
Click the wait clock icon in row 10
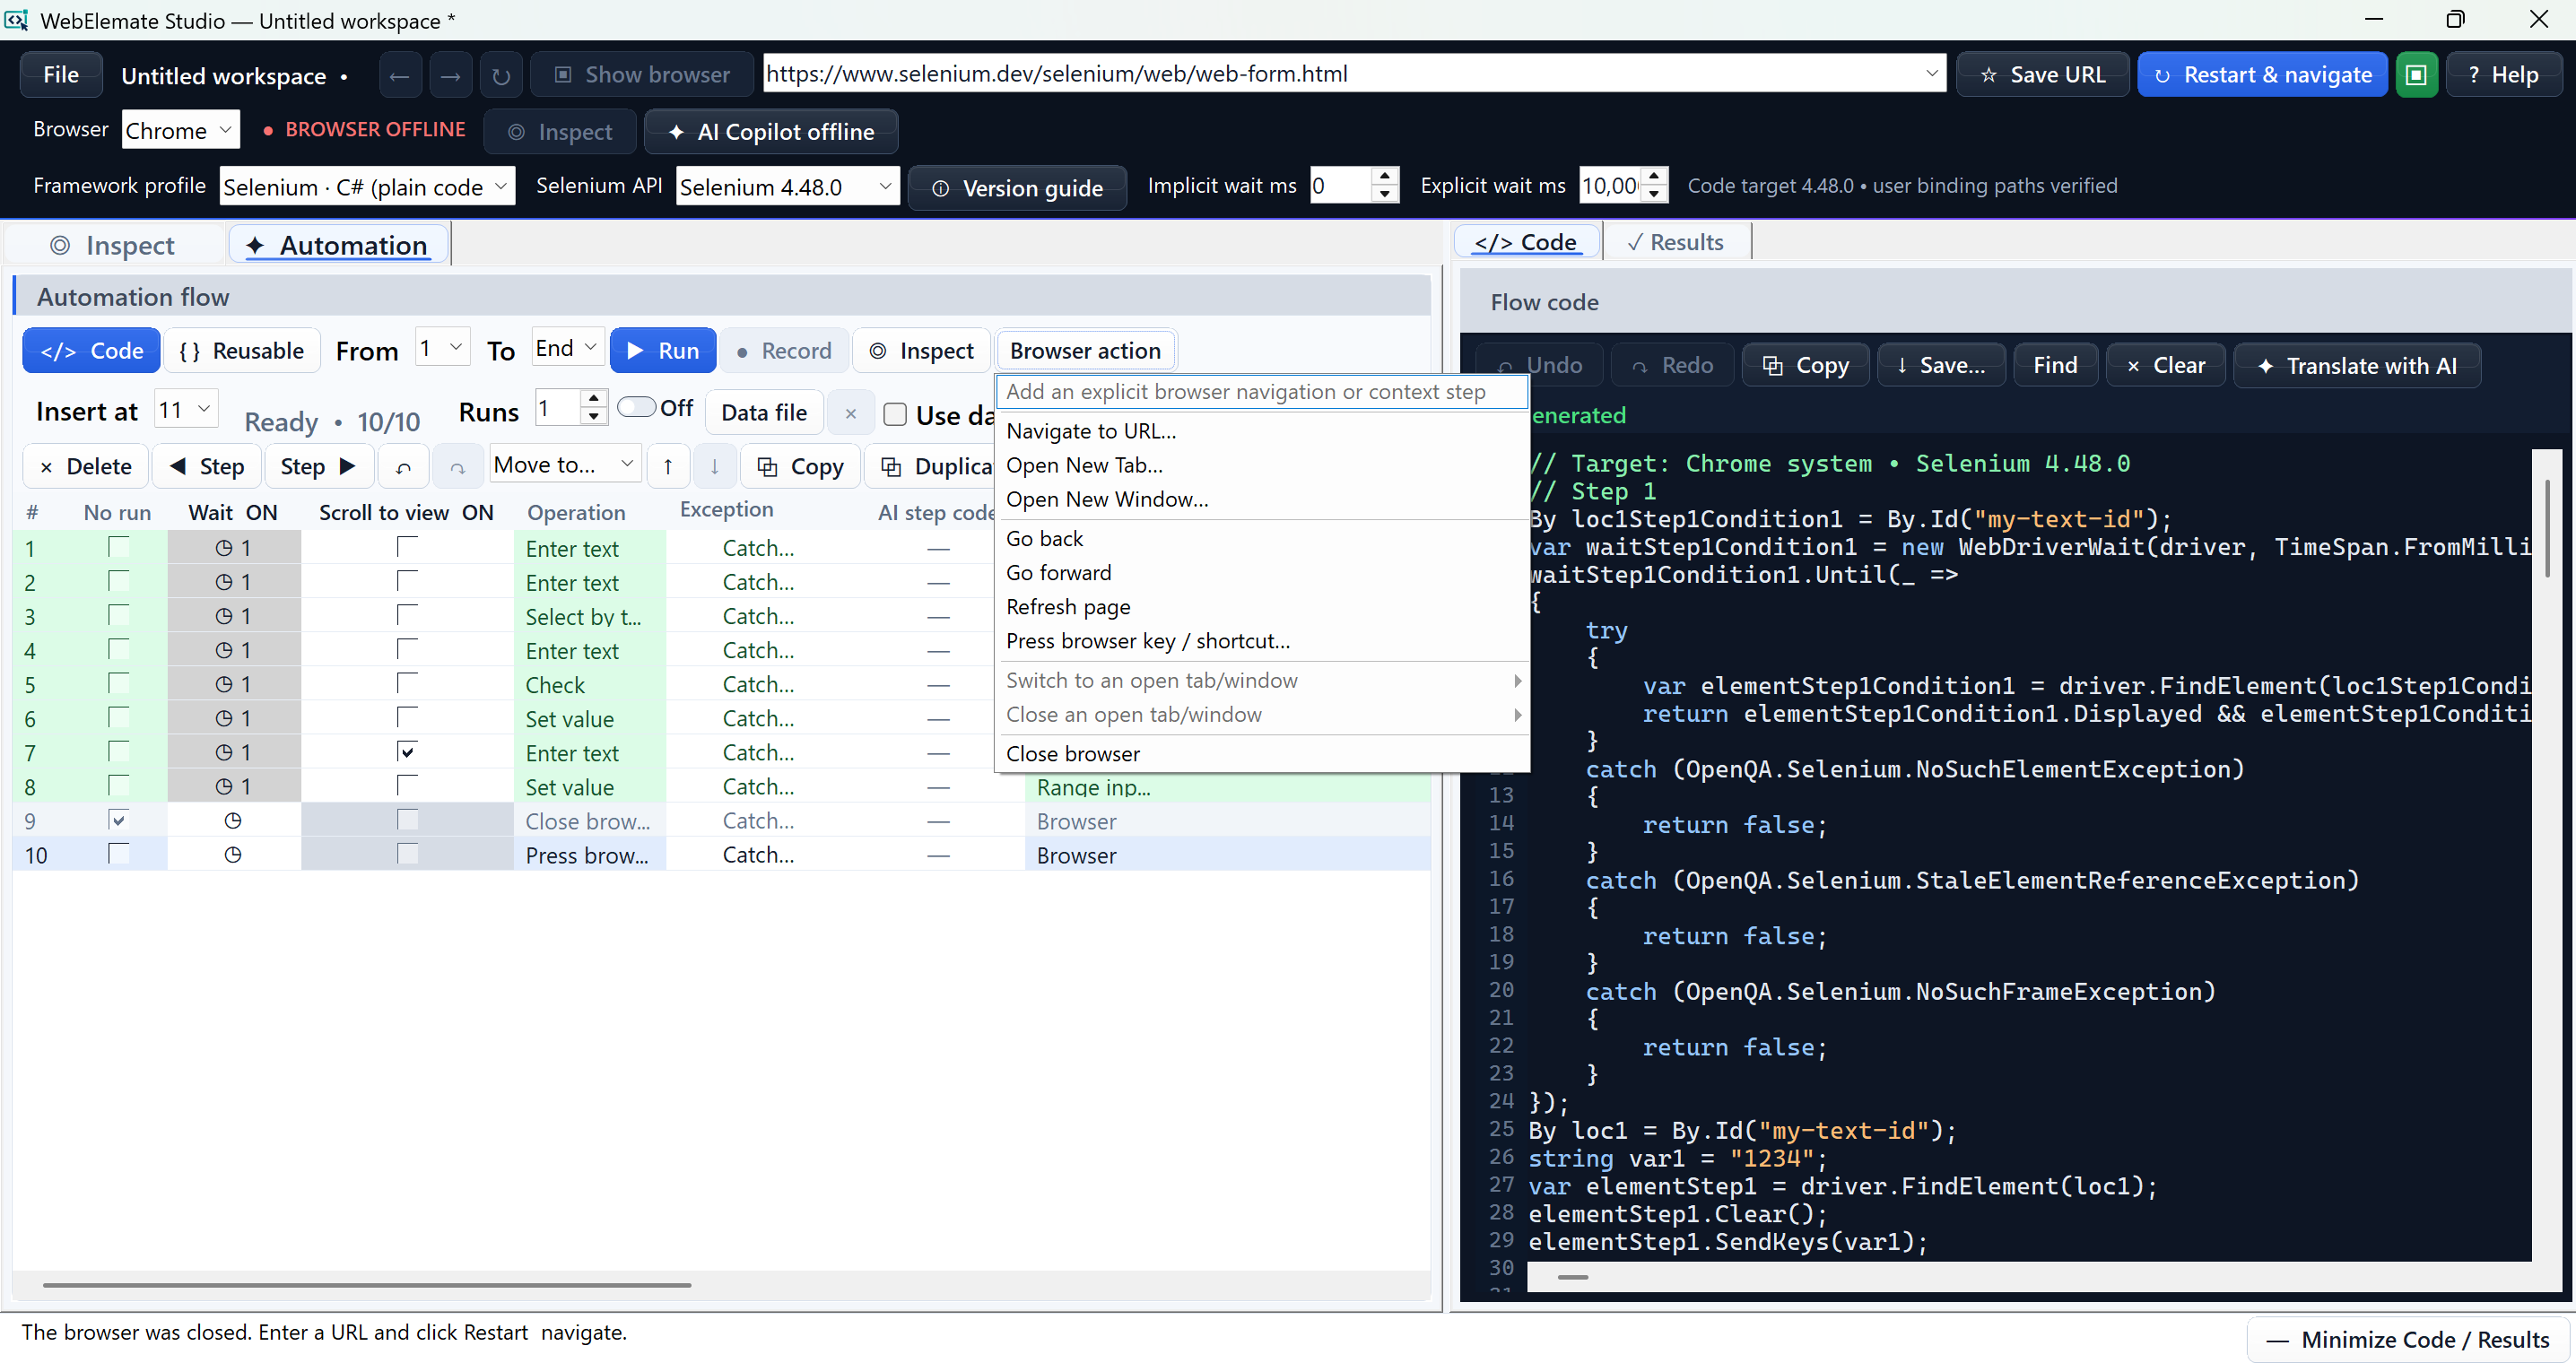coord(233,855)
